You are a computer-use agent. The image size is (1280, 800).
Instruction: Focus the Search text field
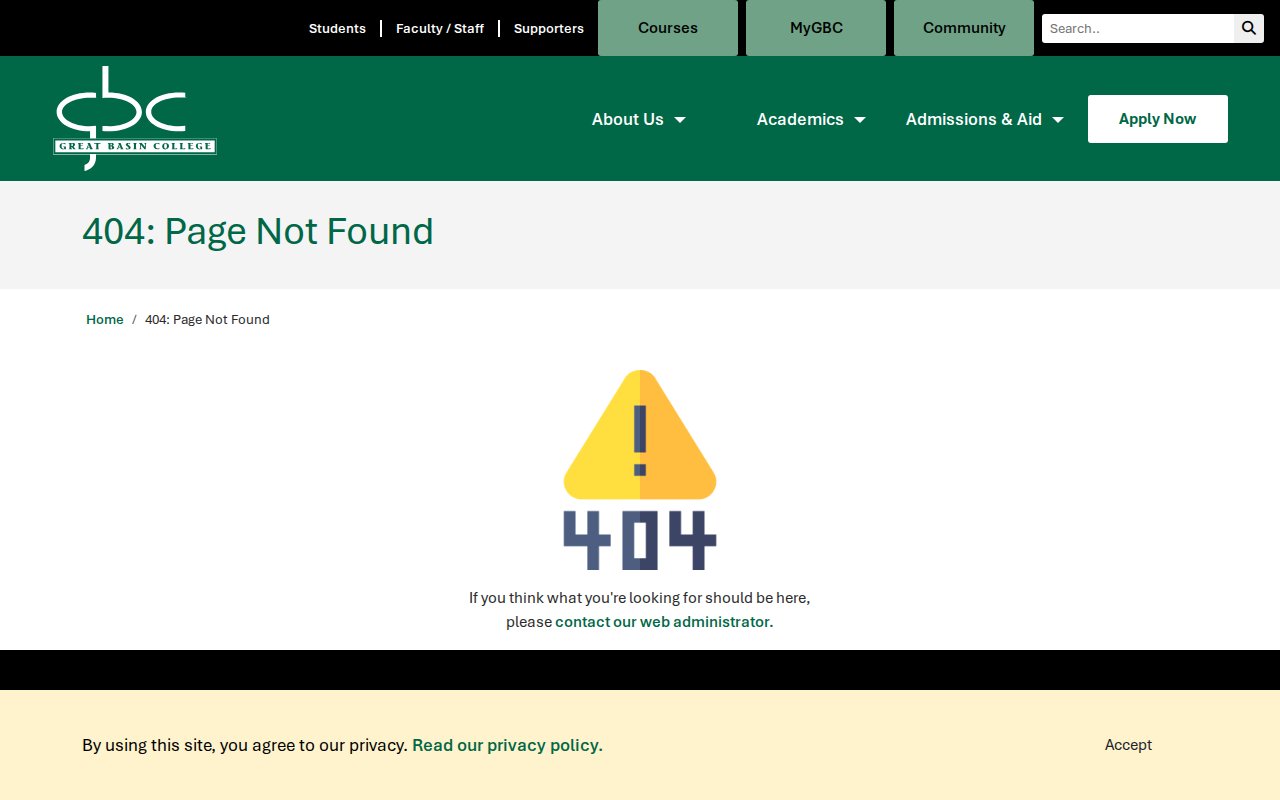1138,28
